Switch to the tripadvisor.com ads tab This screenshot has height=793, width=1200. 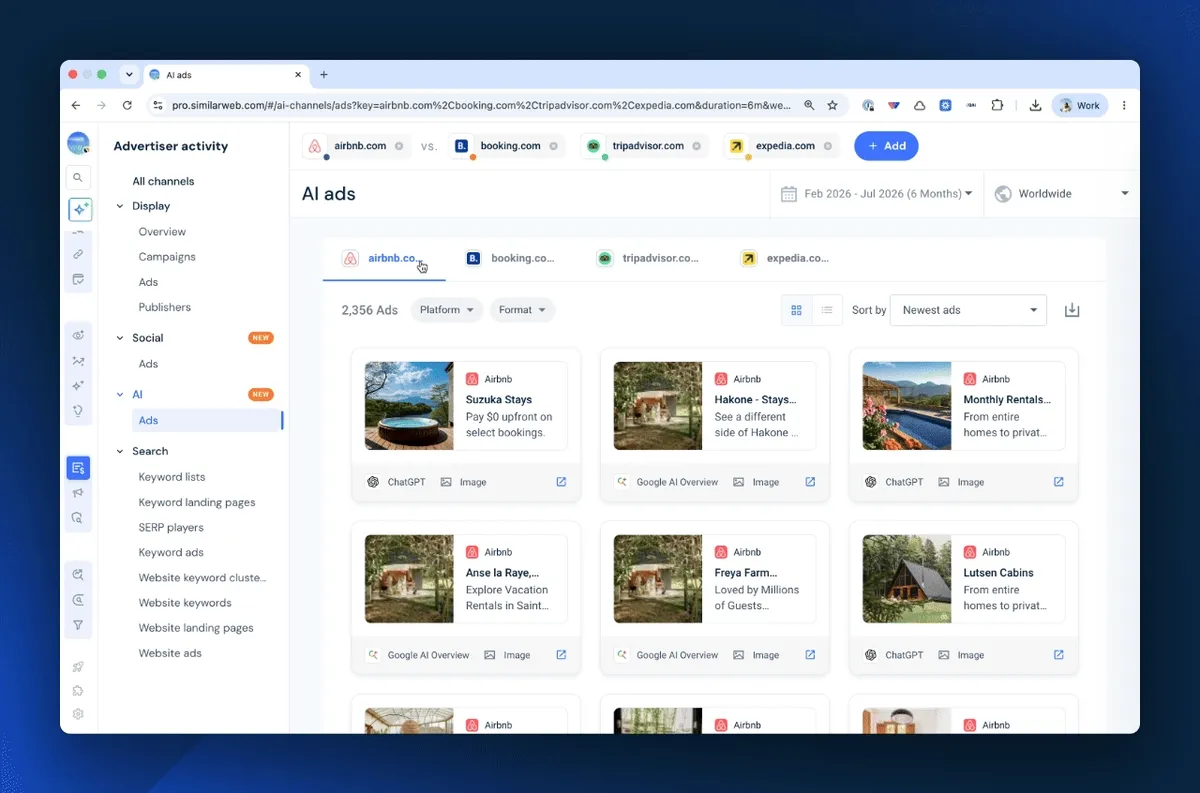(x=647, y=258)
